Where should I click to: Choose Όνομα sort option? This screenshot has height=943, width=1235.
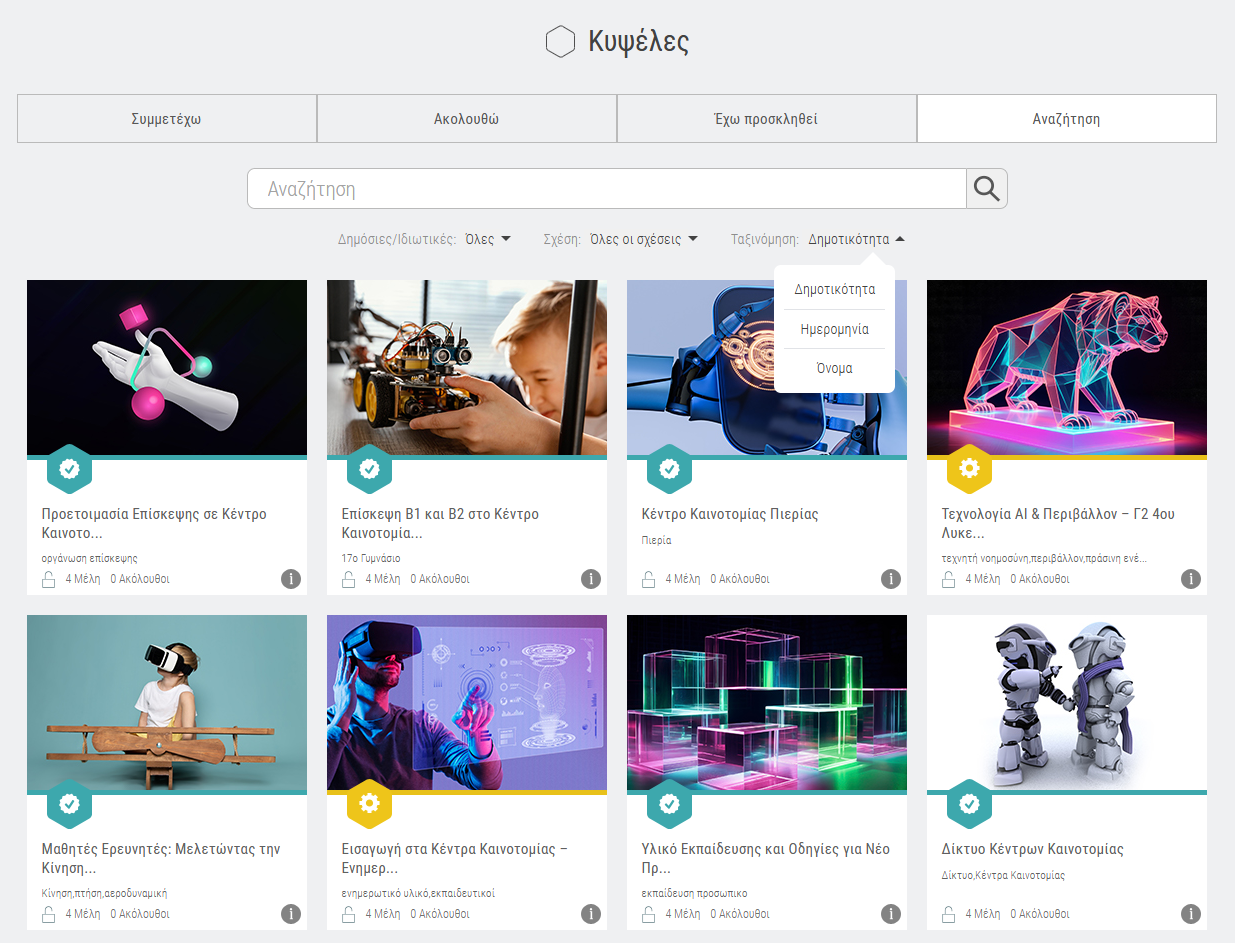click(x=834, y=368)
